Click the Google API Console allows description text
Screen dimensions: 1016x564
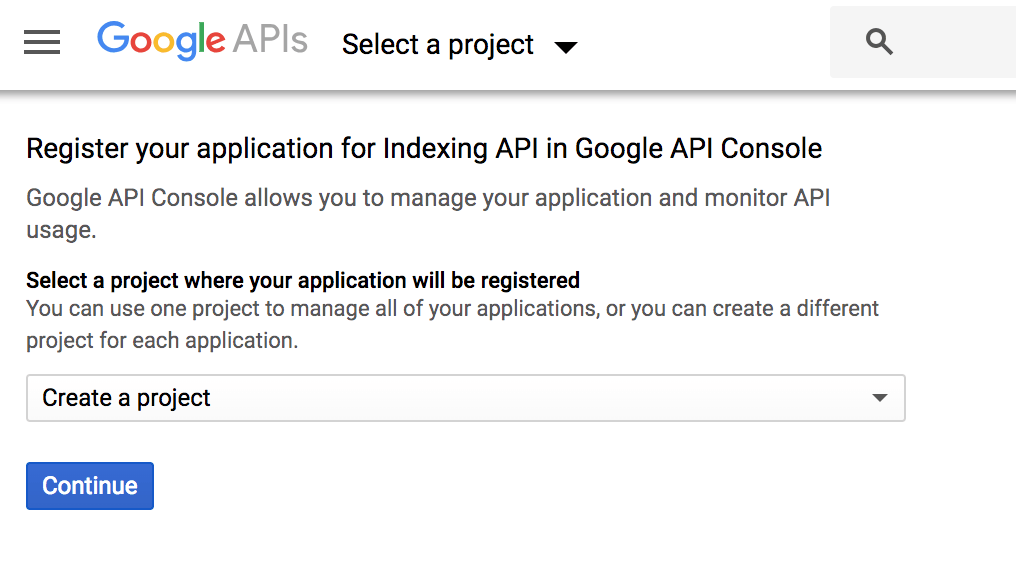pos(428,213)
